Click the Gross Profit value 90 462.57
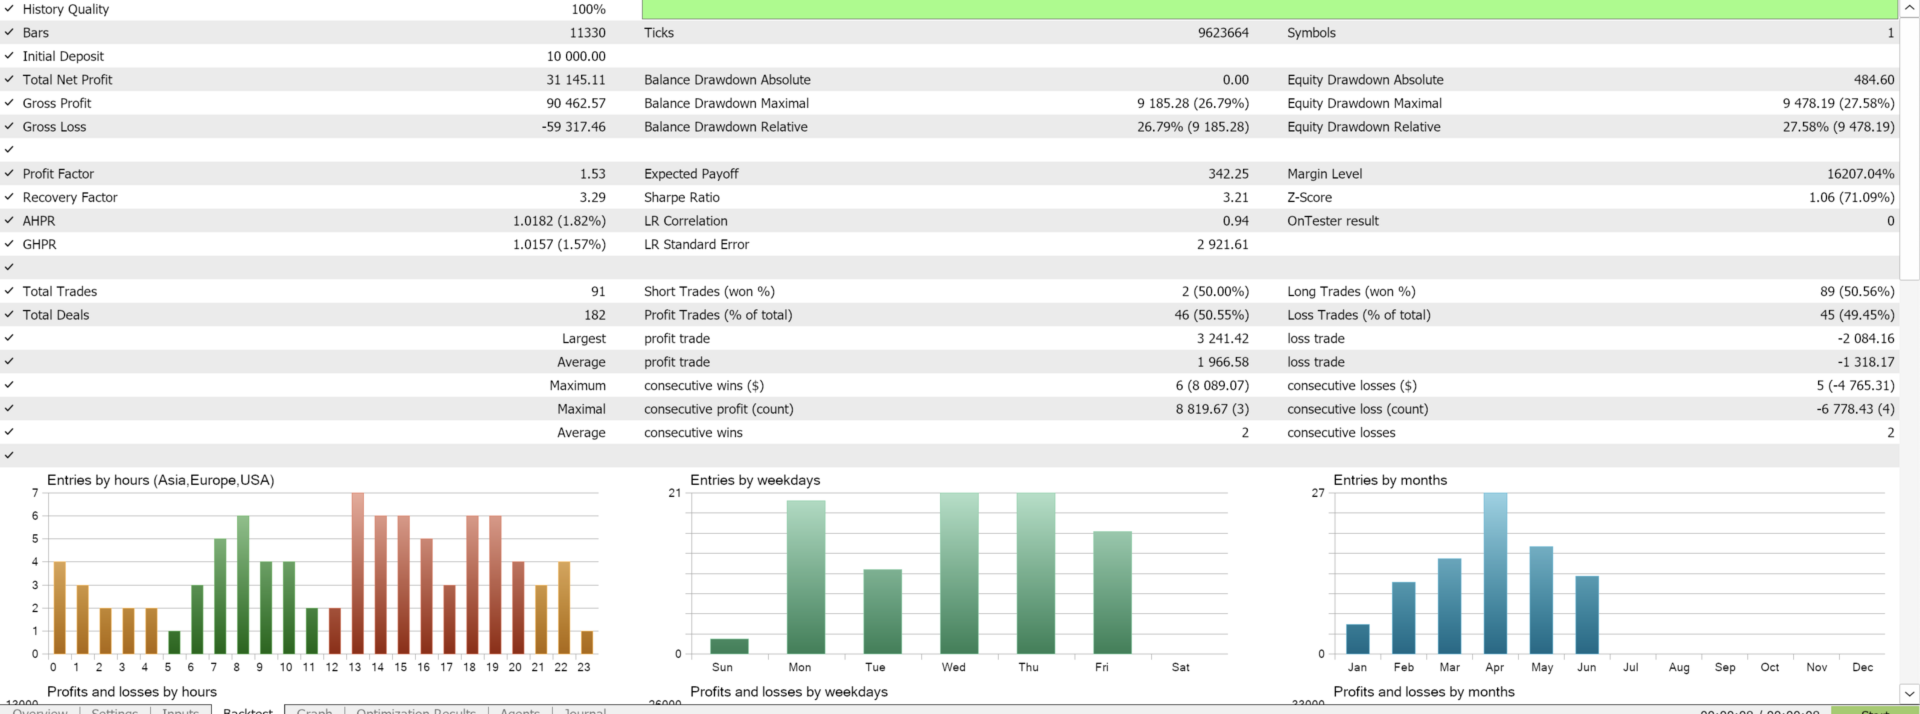The width and height of the screenshot is (1920, 714). point(576,103)
